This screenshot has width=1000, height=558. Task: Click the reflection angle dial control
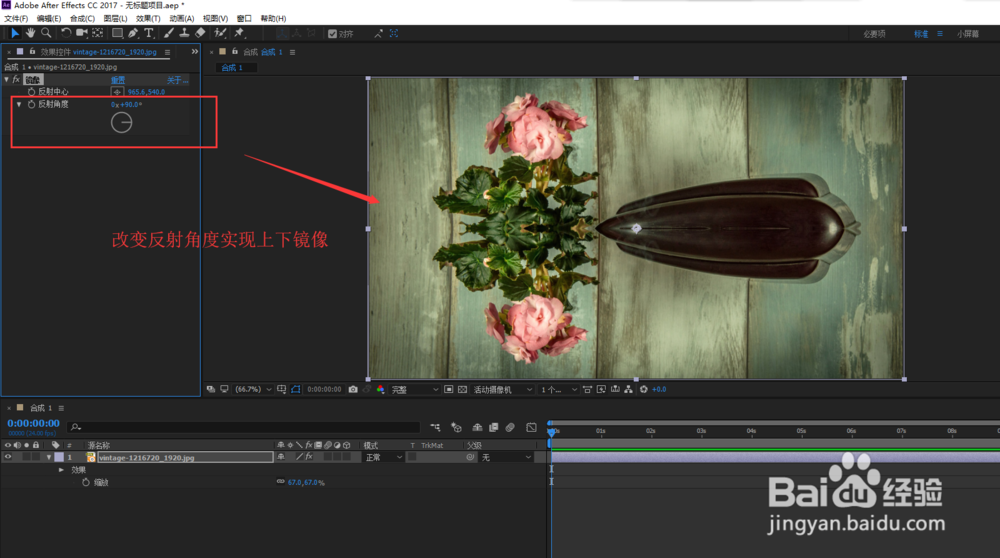coord(121,122)
